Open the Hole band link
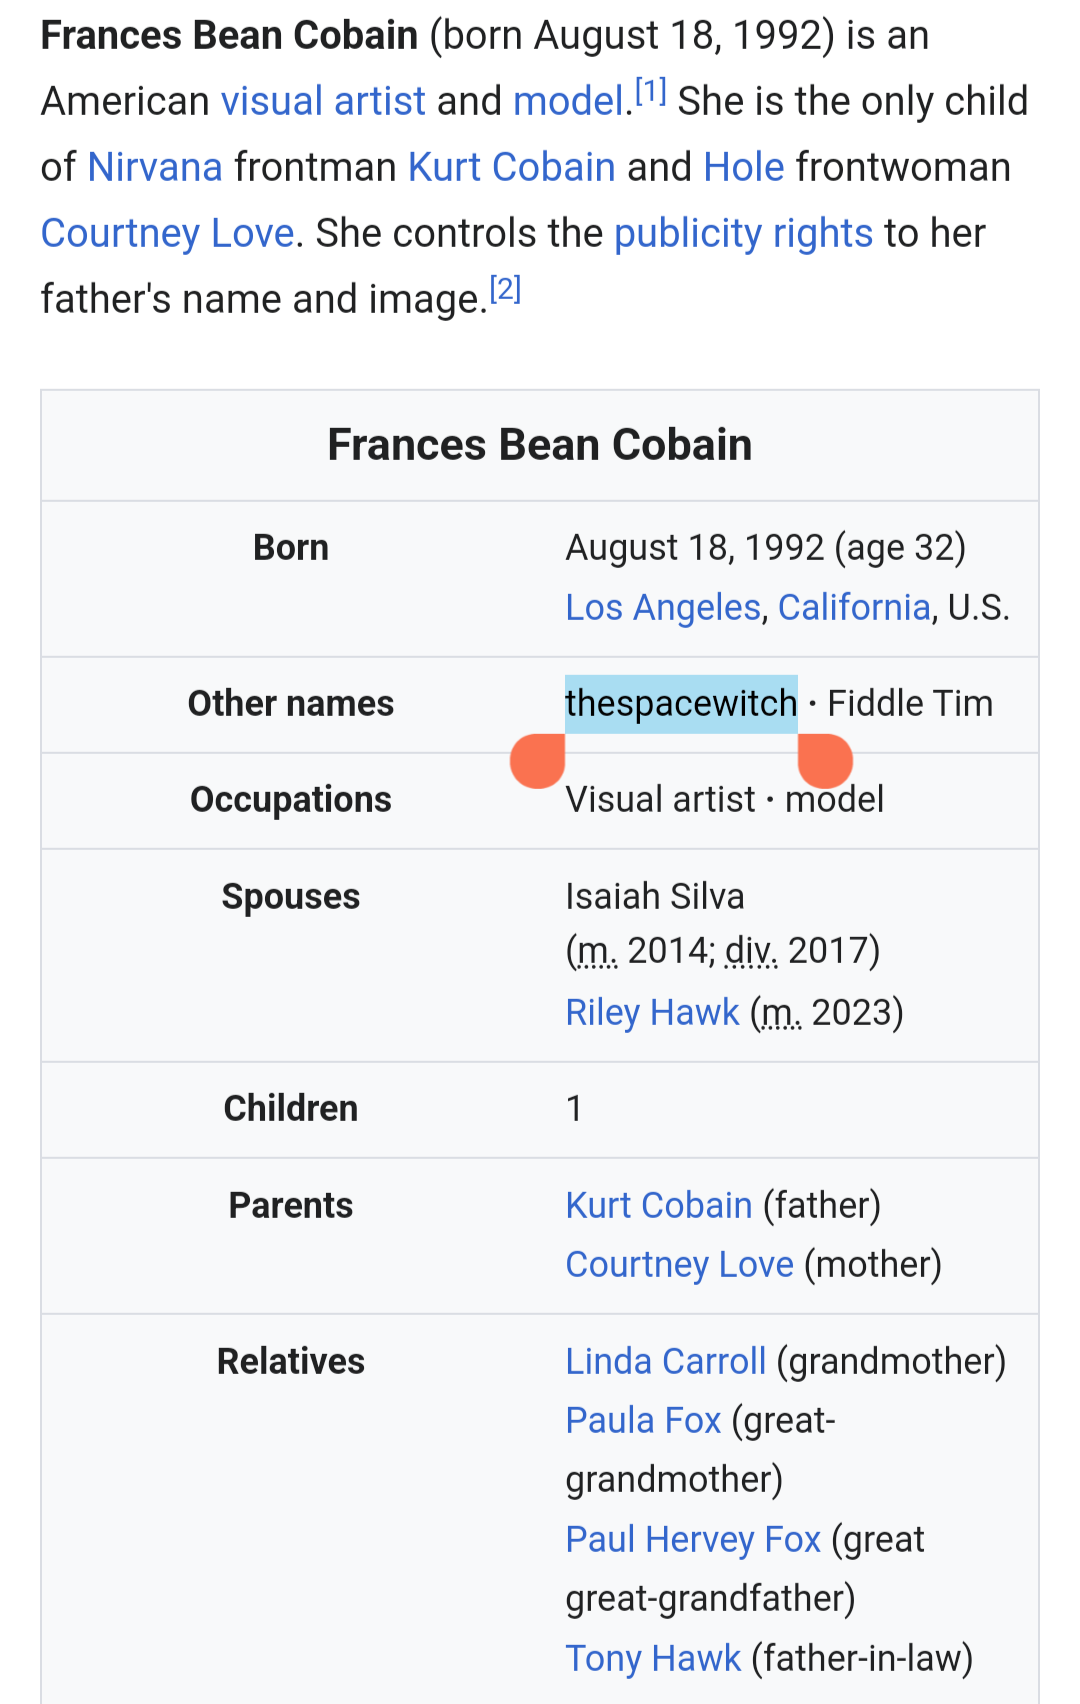Screen dimensions: 1080x1704 click(x=743, y=167)
